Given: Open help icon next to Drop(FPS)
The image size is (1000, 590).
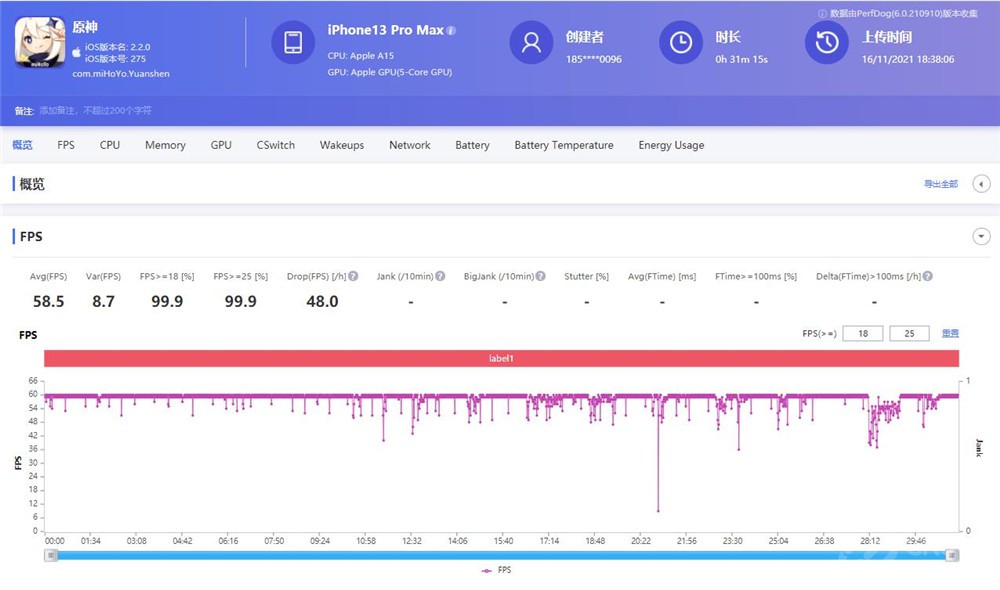Looking at the screenshot, I should 353,276.
